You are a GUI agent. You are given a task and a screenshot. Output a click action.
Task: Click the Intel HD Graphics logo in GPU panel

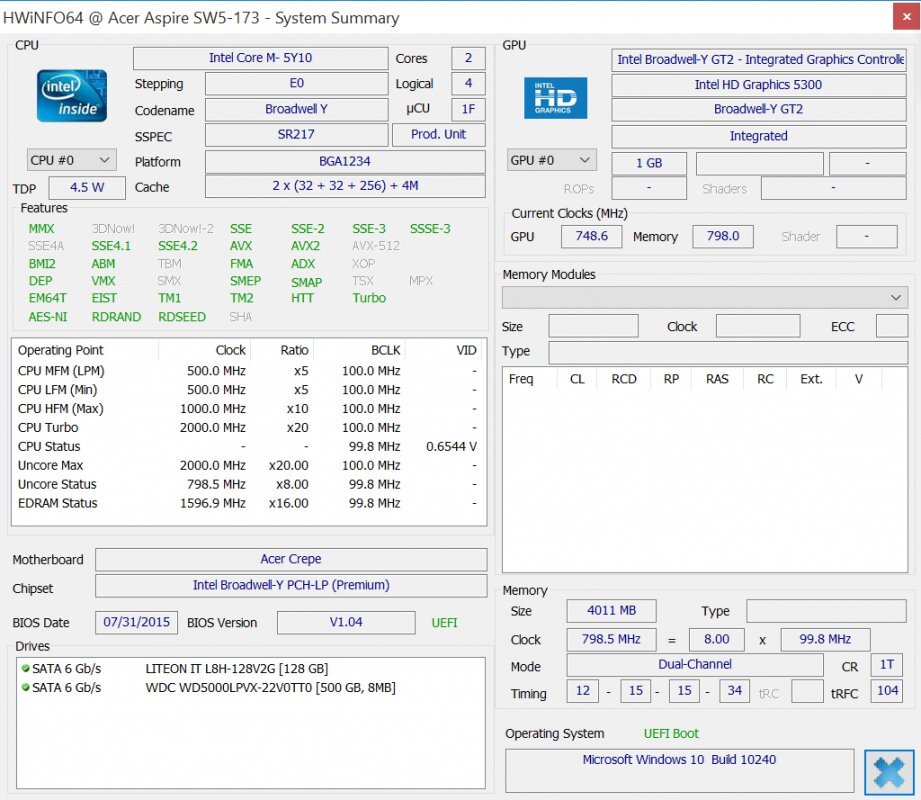[x=554, y=97]
